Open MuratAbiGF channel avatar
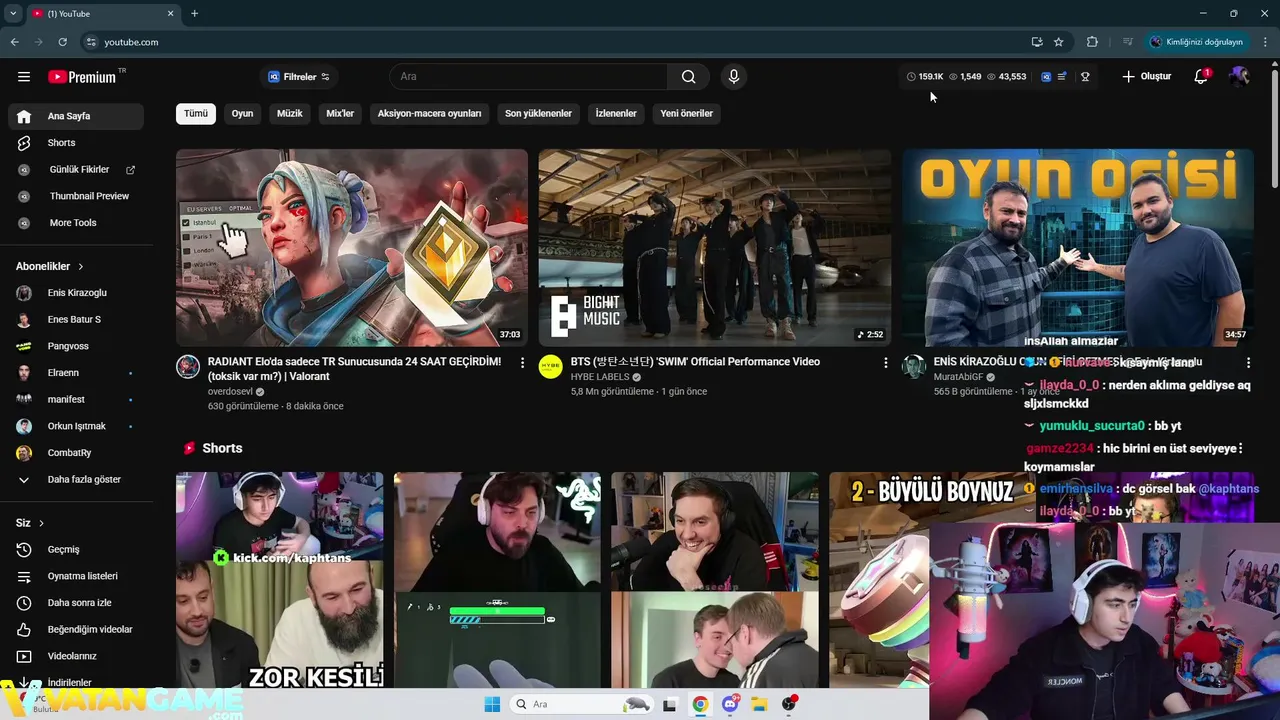 pos(914,366)
